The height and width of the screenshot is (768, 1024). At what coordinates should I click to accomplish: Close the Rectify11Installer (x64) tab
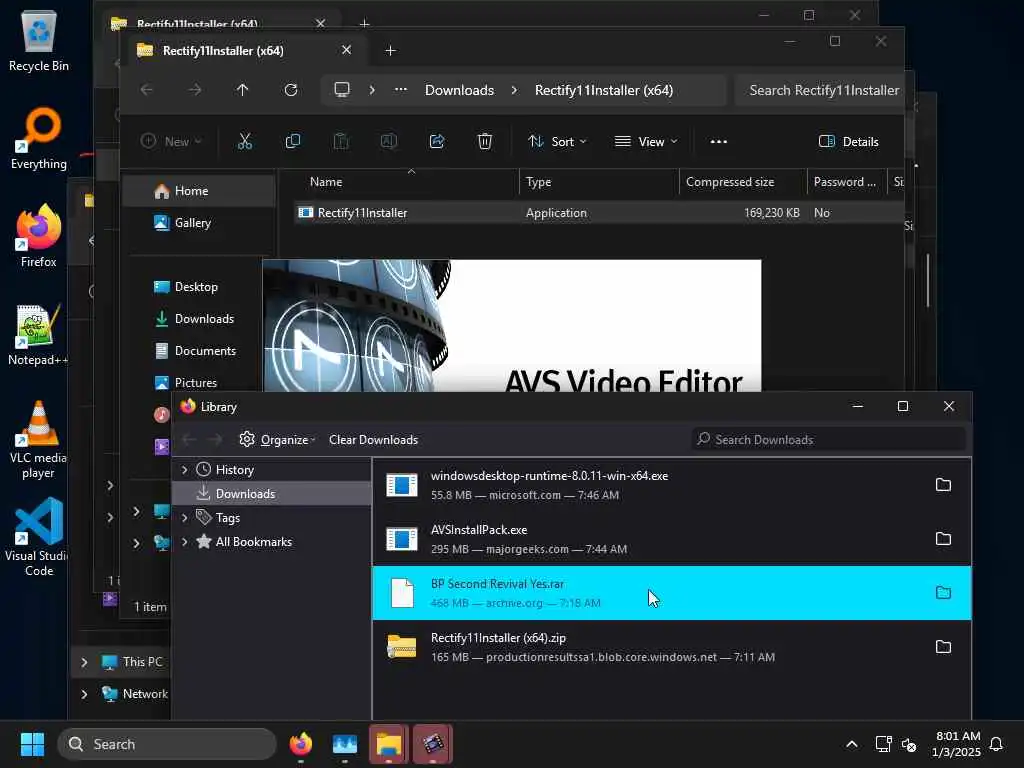click(x=346, y=50)
